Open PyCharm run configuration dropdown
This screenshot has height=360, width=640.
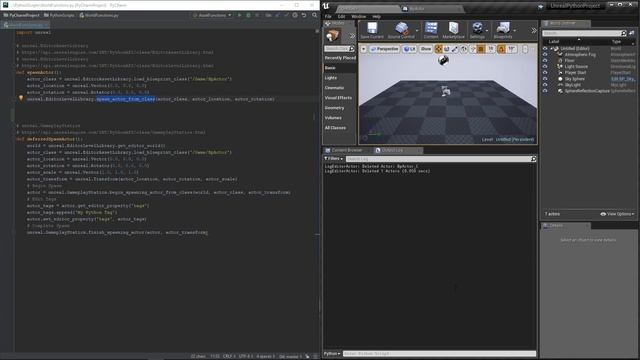(212, 15)
